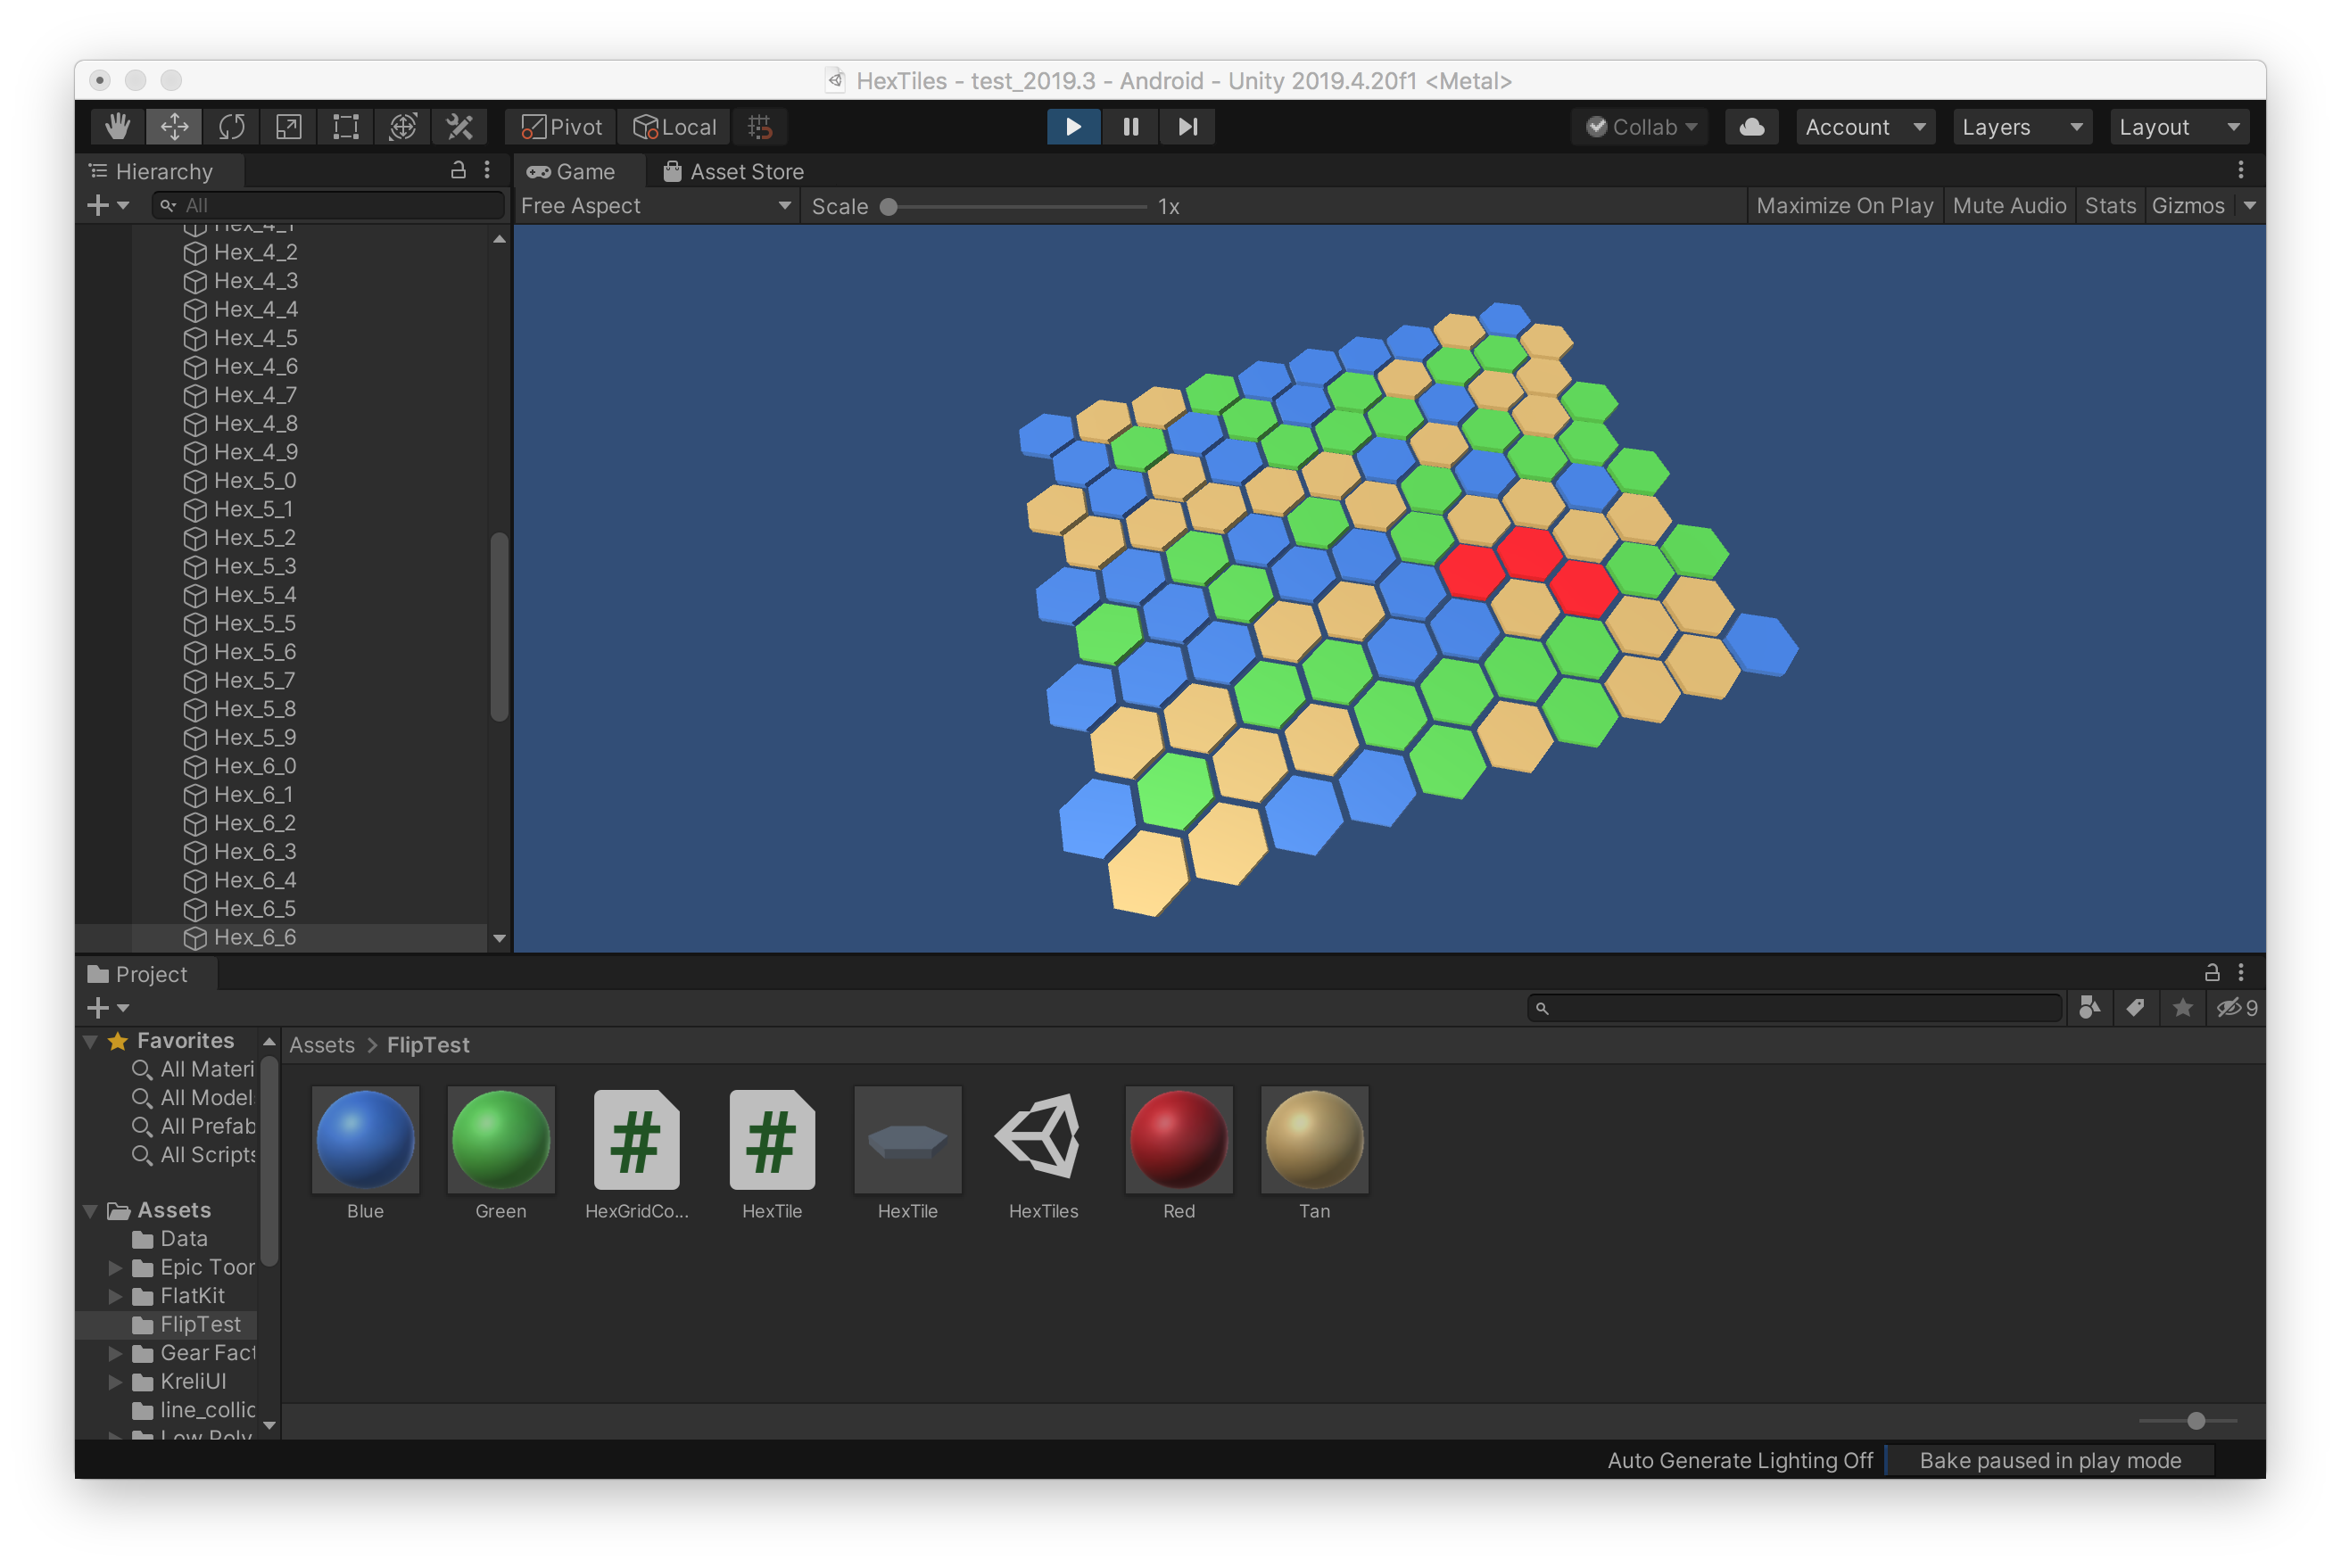Lock the Project panel
The height and width of the screenshot is (1568, 2341).
tap(2212, 972)
